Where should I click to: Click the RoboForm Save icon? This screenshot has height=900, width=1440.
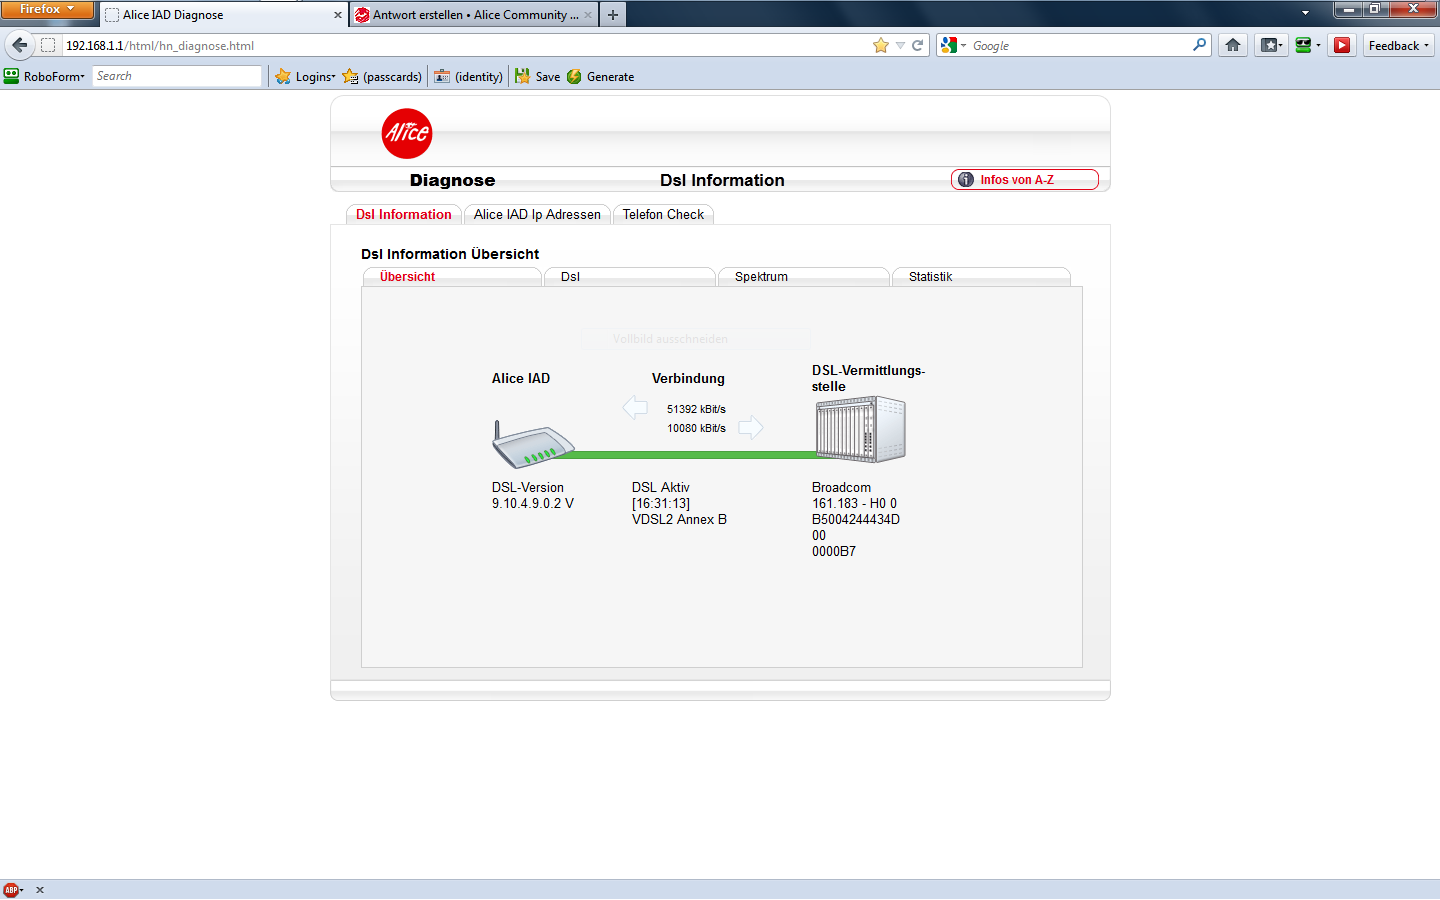coord(537,77)
